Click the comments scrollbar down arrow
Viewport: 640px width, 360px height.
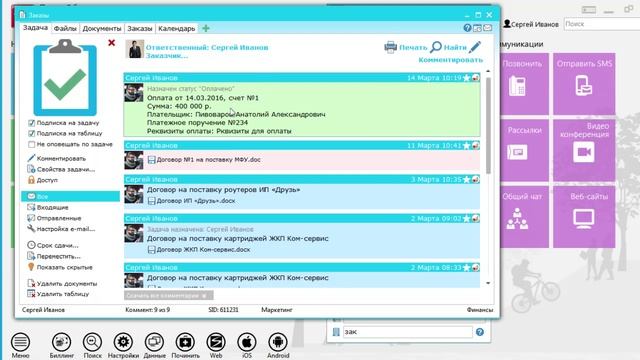488,283
